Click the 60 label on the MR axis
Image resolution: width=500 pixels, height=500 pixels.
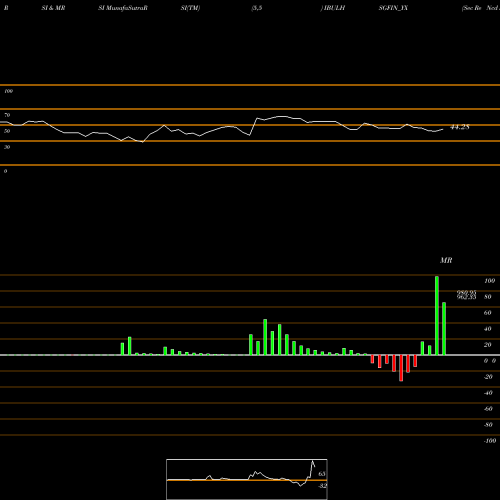click(488, 313)
